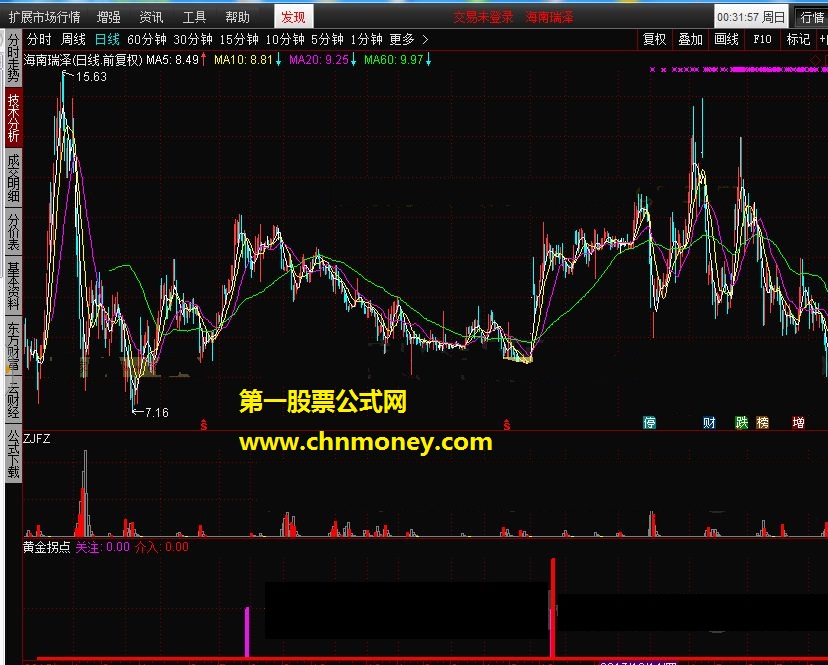The height and width of the screenshot is (665, 828).
Task: Click the MA60 down-arrow indicator
Action: pos(428,60)
